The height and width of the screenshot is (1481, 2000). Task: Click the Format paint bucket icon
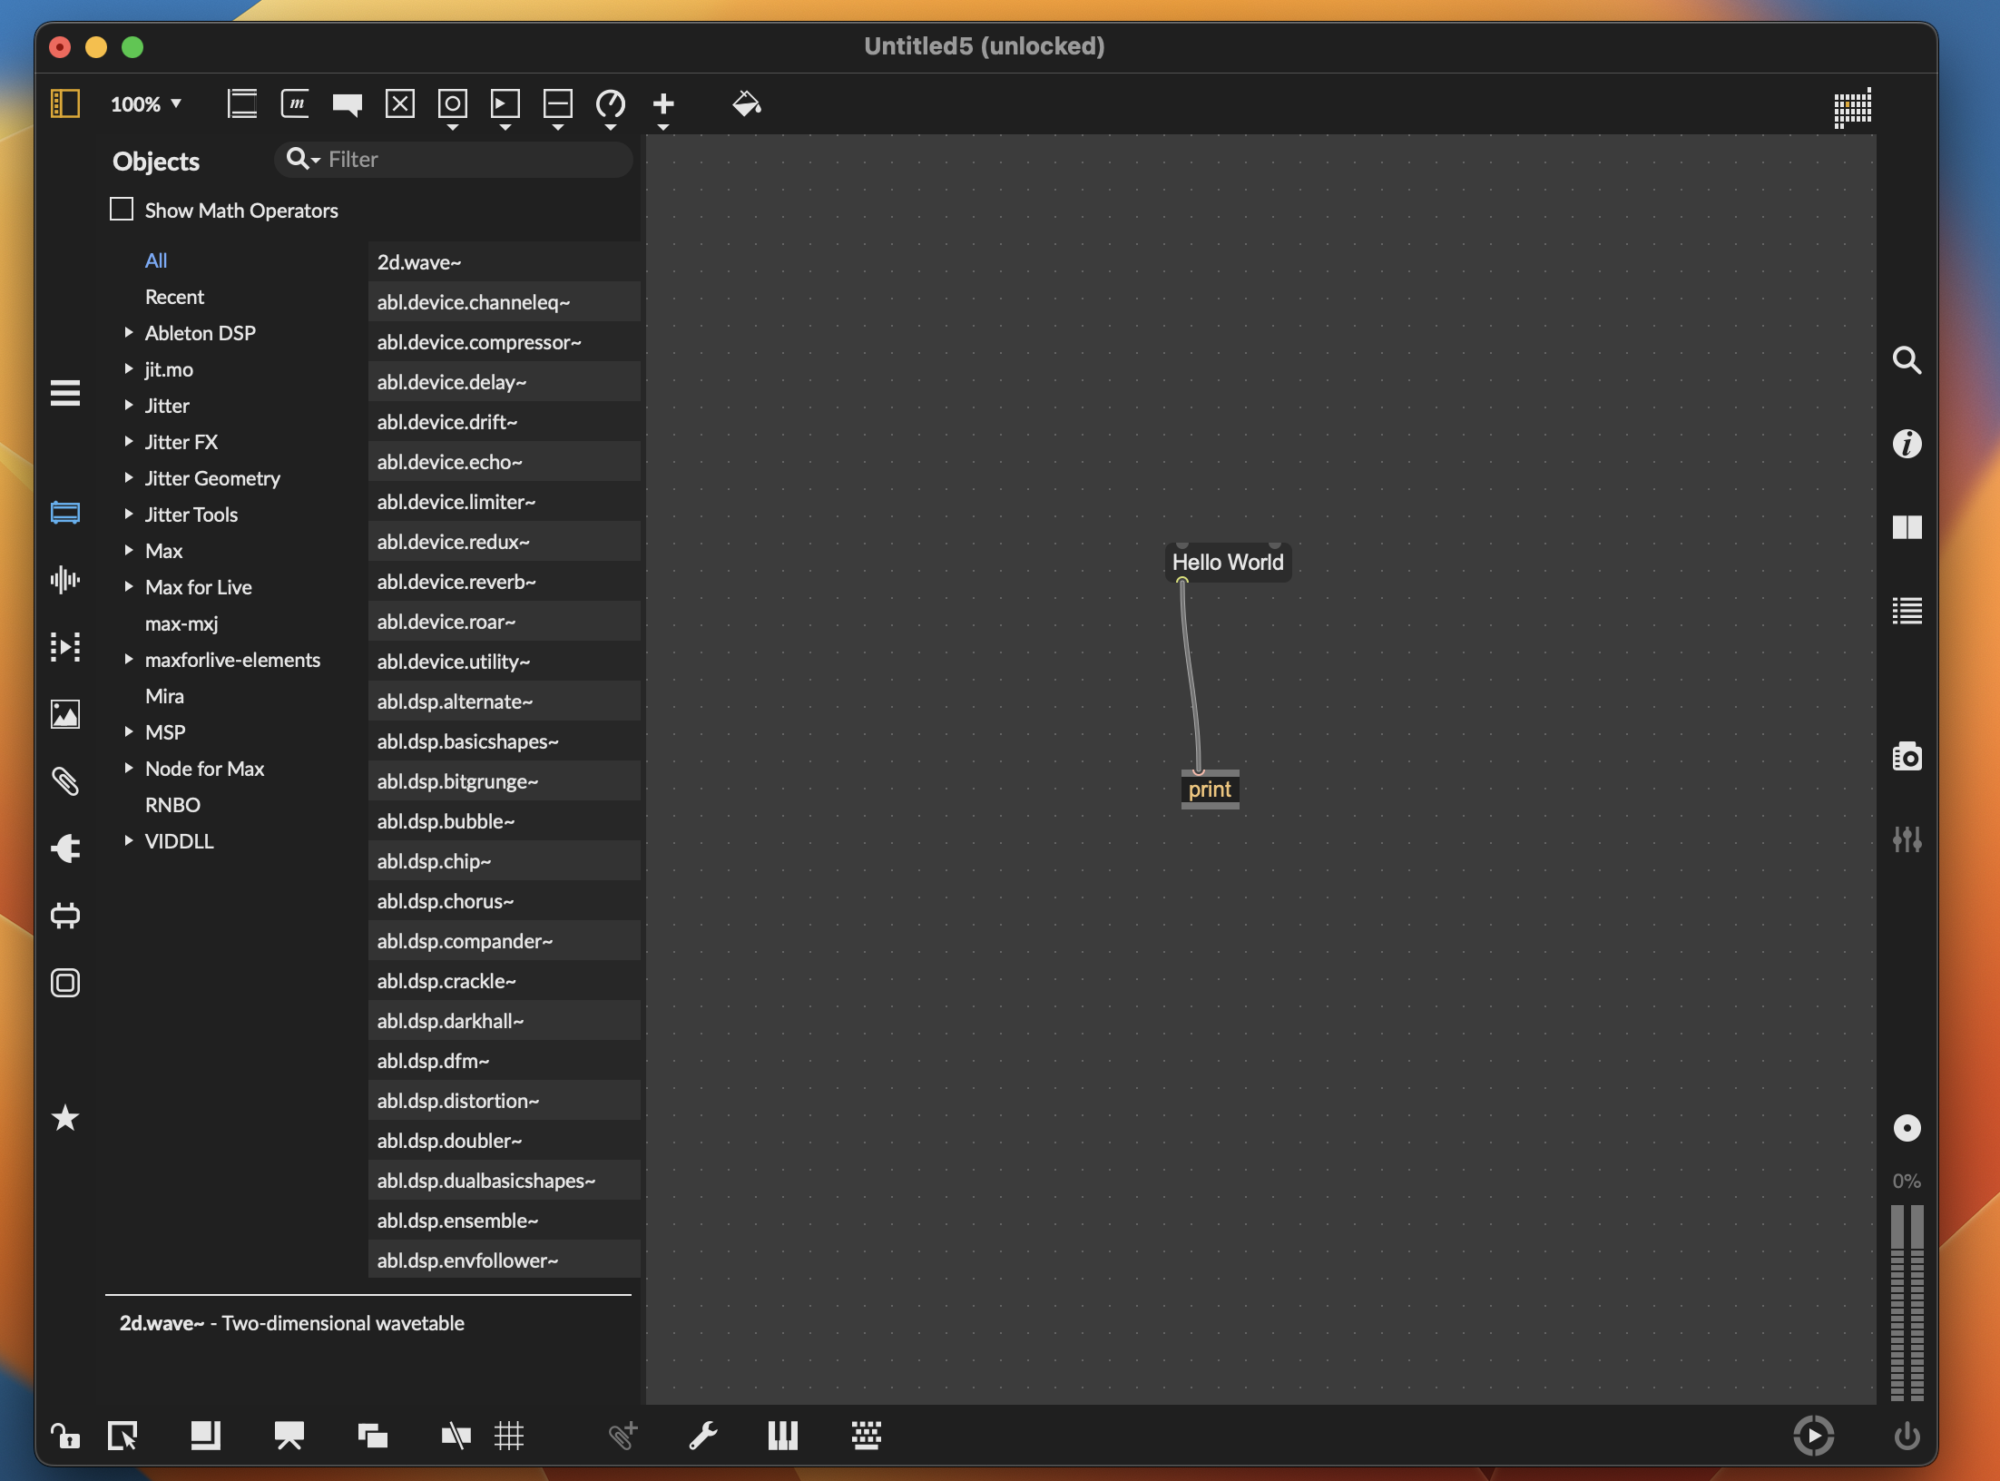click(746, 104)
